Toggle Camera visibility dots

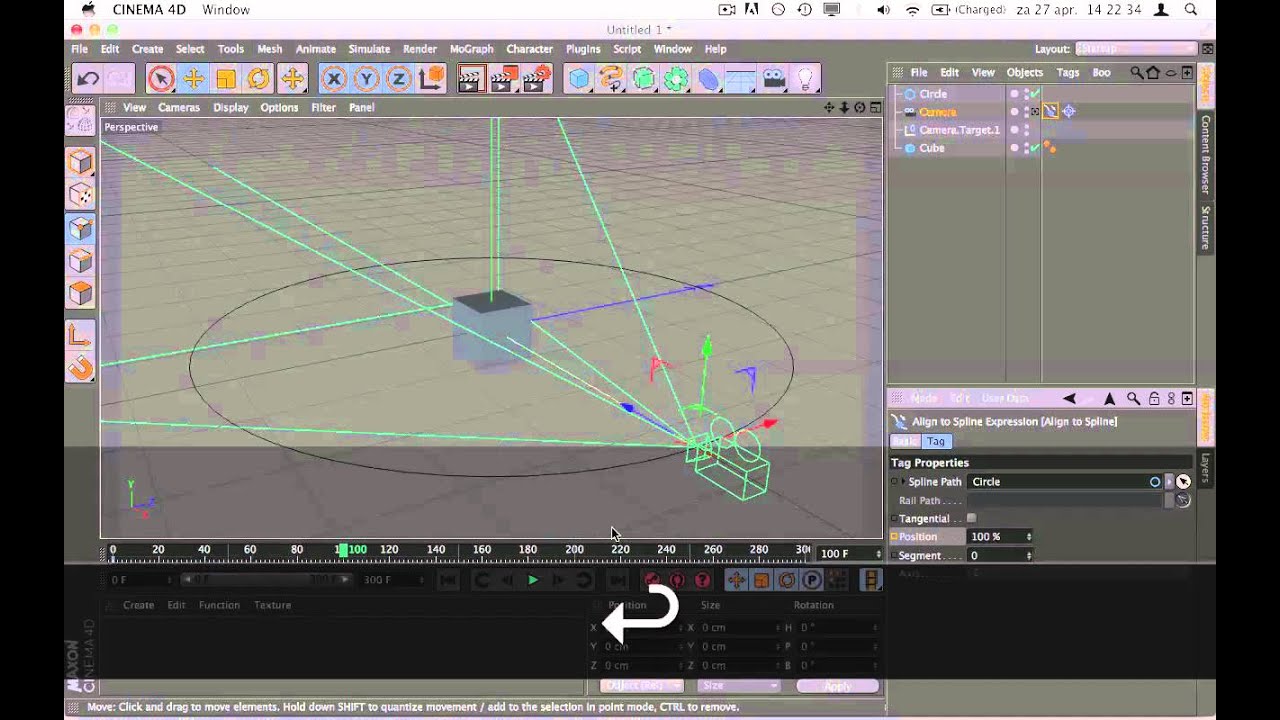click(x=1025, y=112)
